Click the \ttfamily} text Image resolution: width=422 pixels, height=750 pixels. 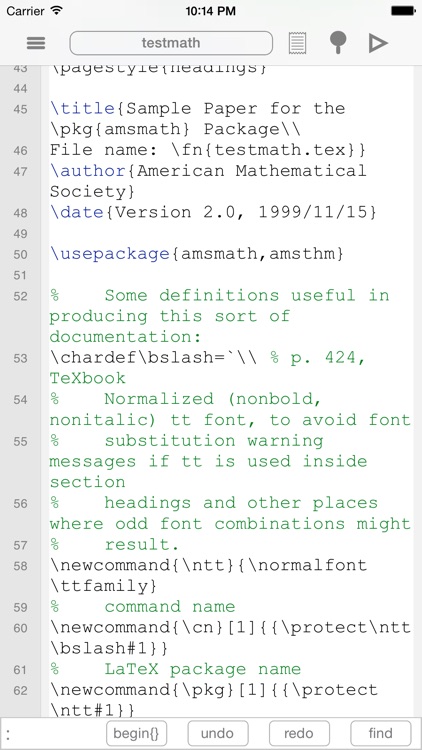(x=104, y=586)
